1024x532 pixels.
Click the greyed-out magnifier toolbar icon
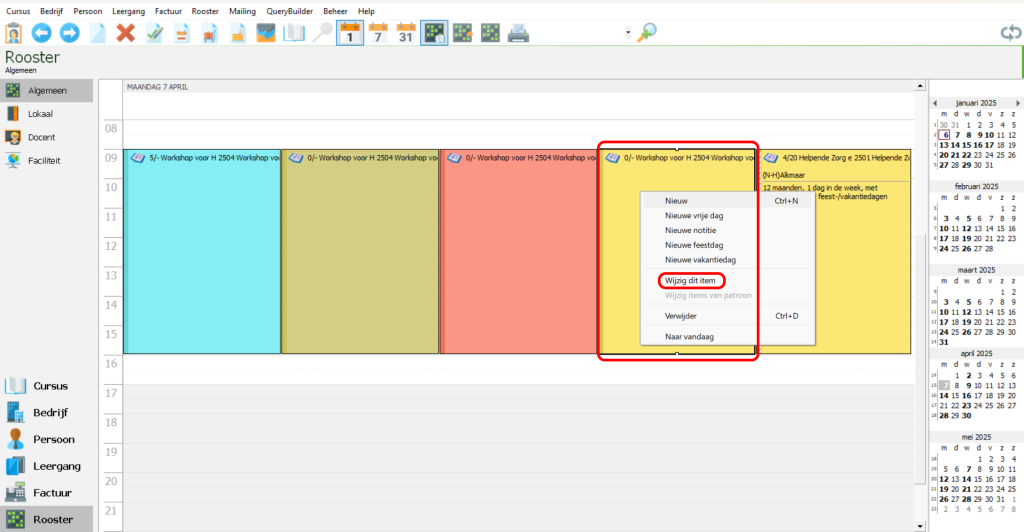322,33
